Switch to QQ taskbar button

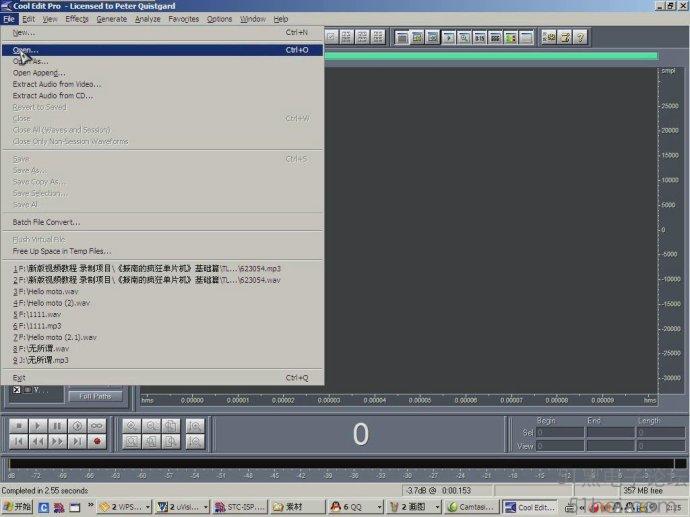click(356, 507)
